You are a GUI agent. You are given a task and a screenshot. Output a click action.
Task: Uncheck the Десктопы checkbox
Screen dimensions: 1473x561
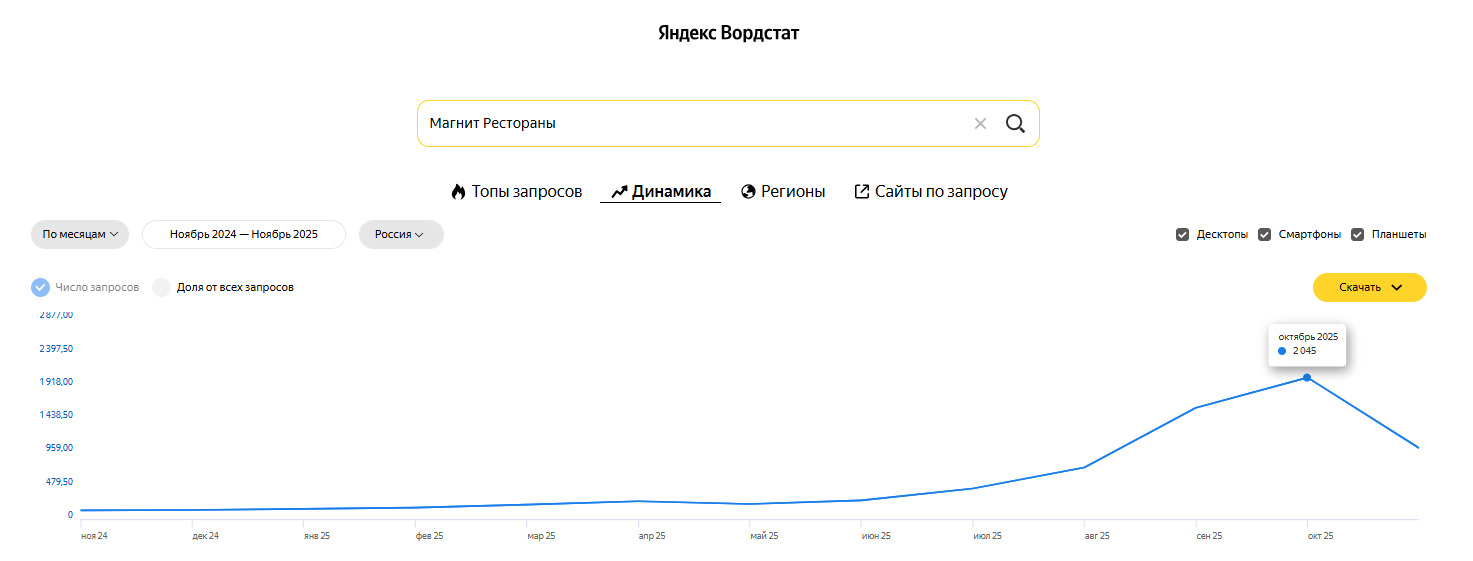click(1182, 235)
